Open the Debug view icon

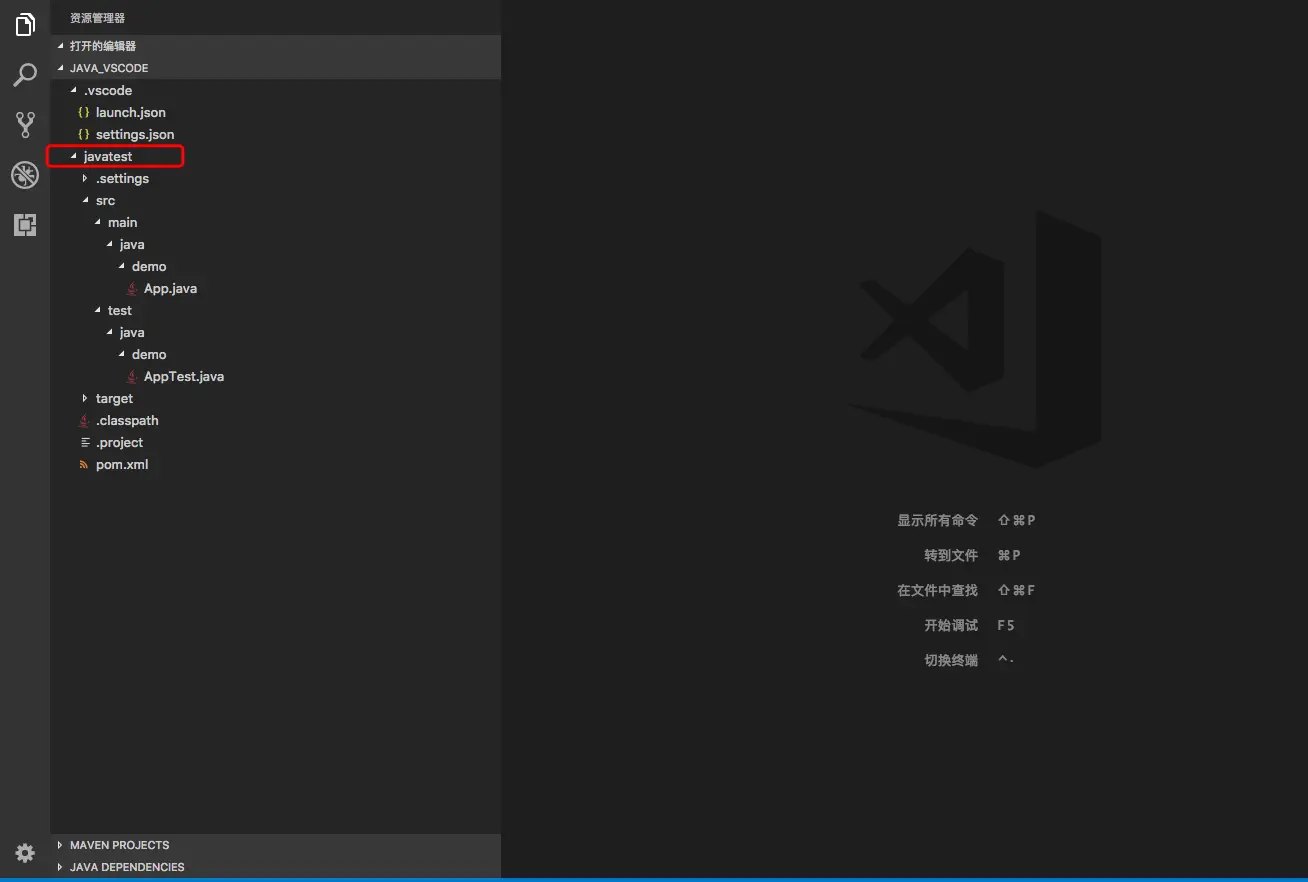(25, 176)
